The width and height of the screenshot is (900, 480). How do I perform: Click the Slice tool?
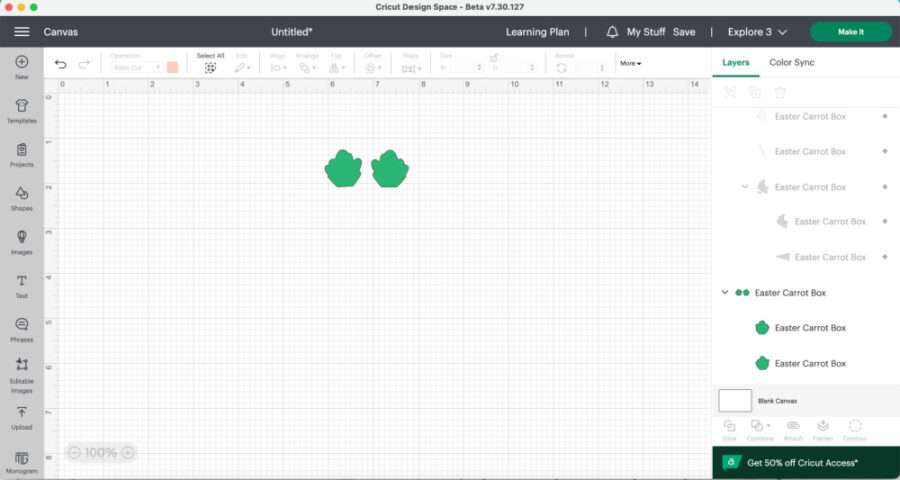click(x=729, y=427)
